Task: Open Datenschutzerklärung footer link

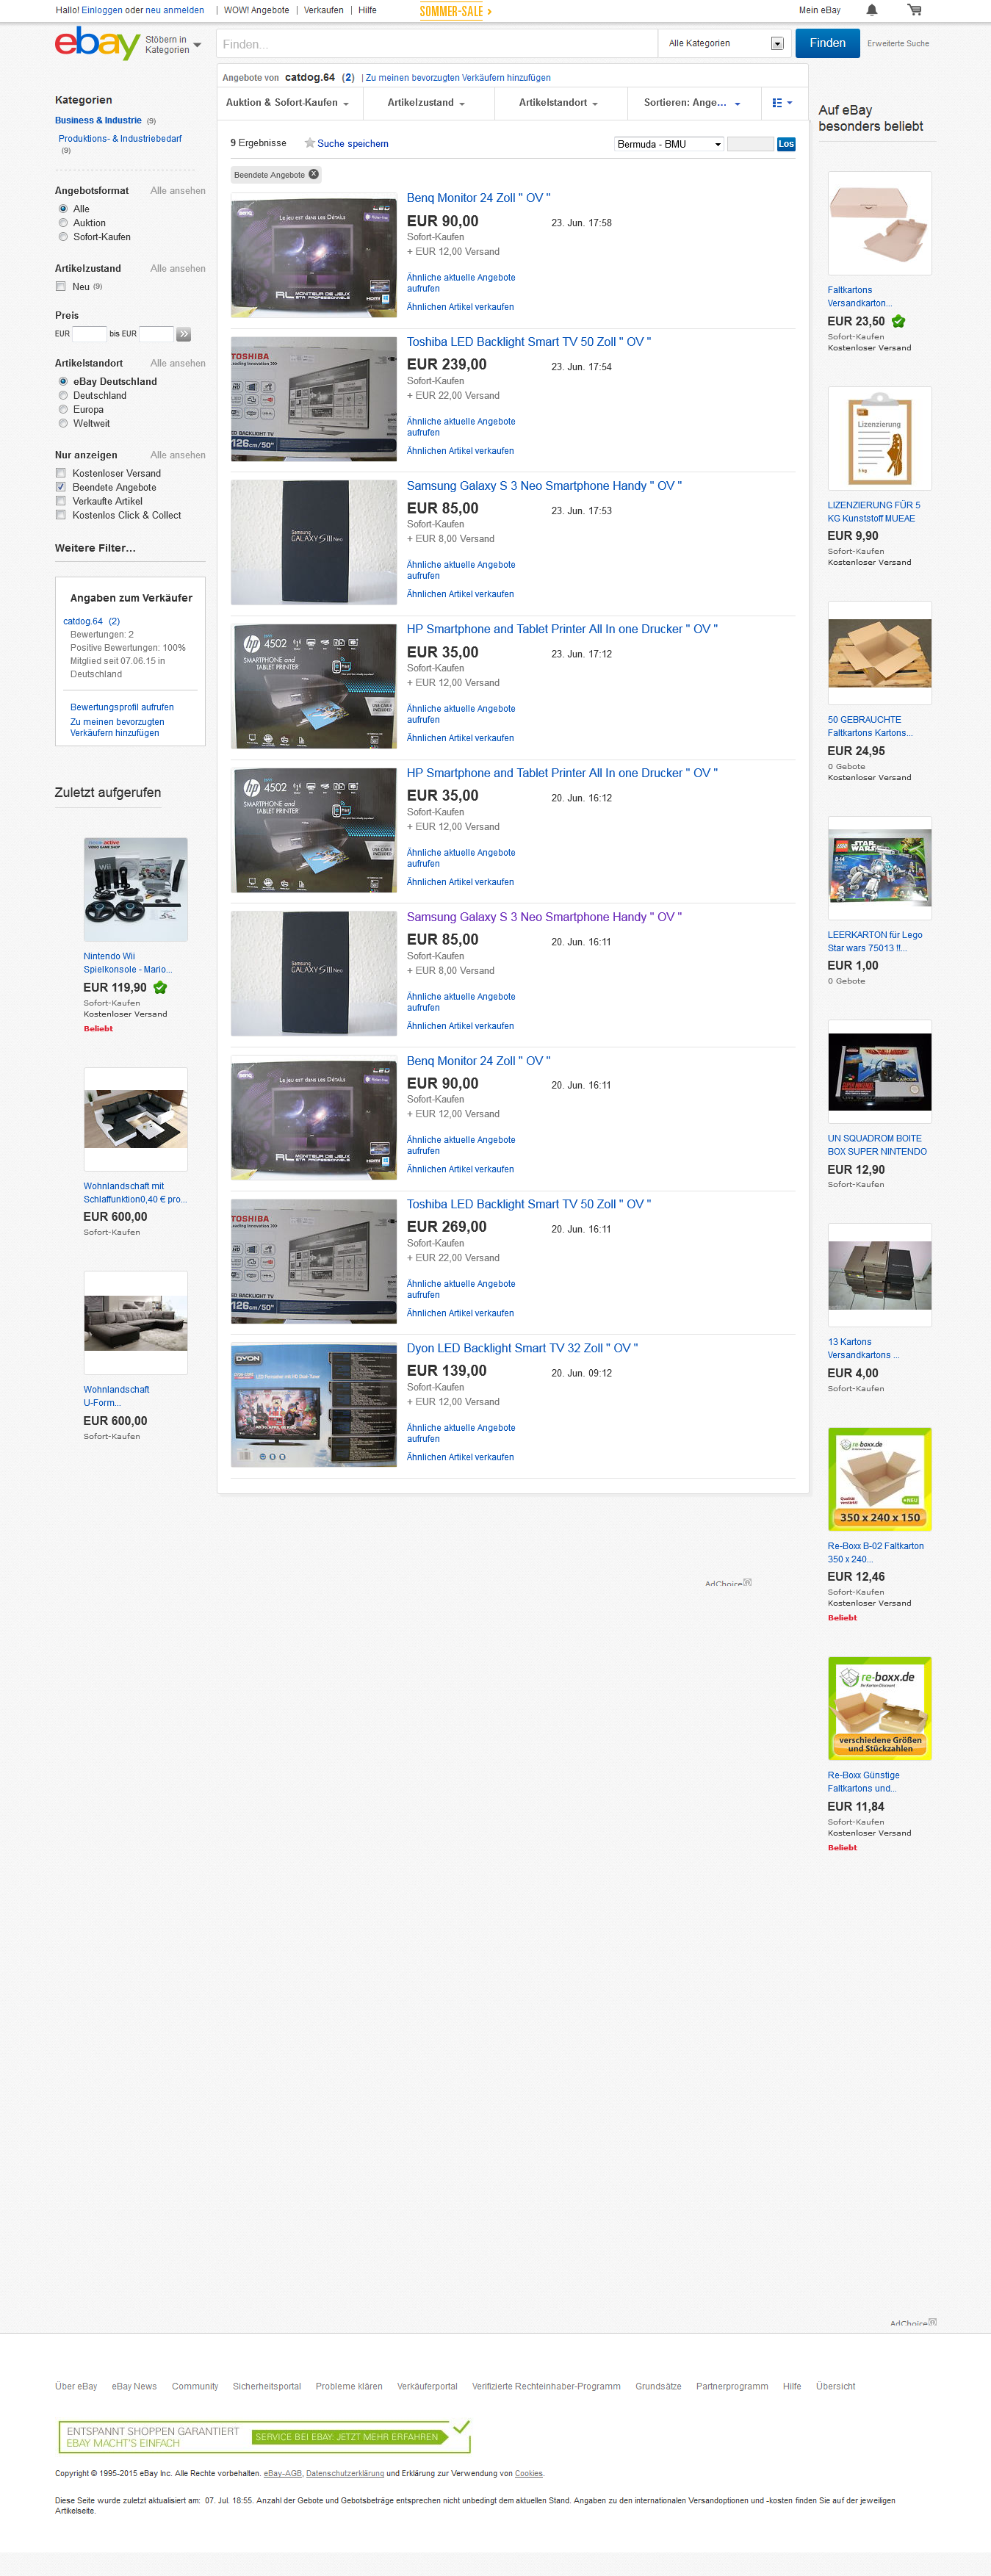Action: (x=345, y=2473)
